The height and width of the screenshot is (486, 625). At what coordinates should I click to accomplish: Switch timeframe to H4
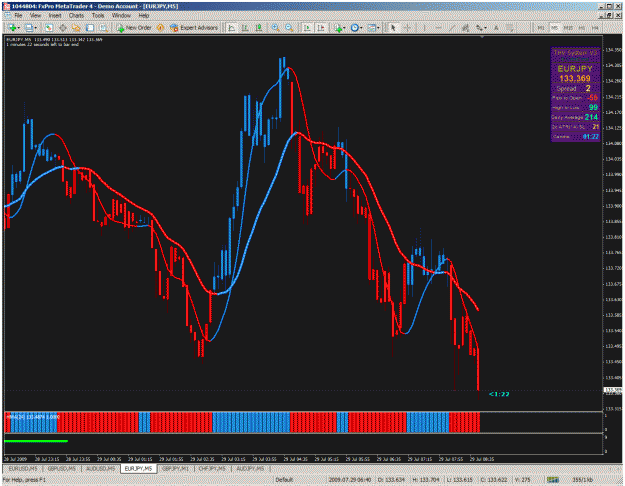595,28
